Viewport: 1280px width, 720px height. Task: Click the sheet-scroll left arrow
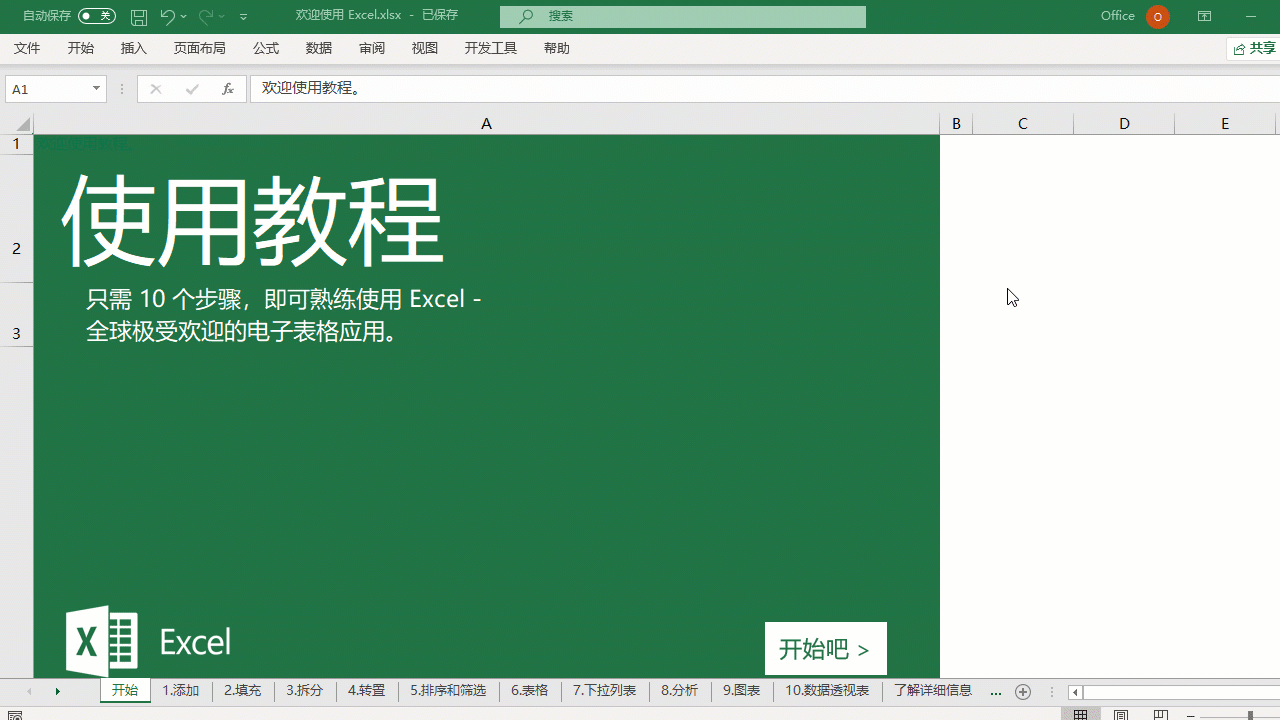[29, 691]
